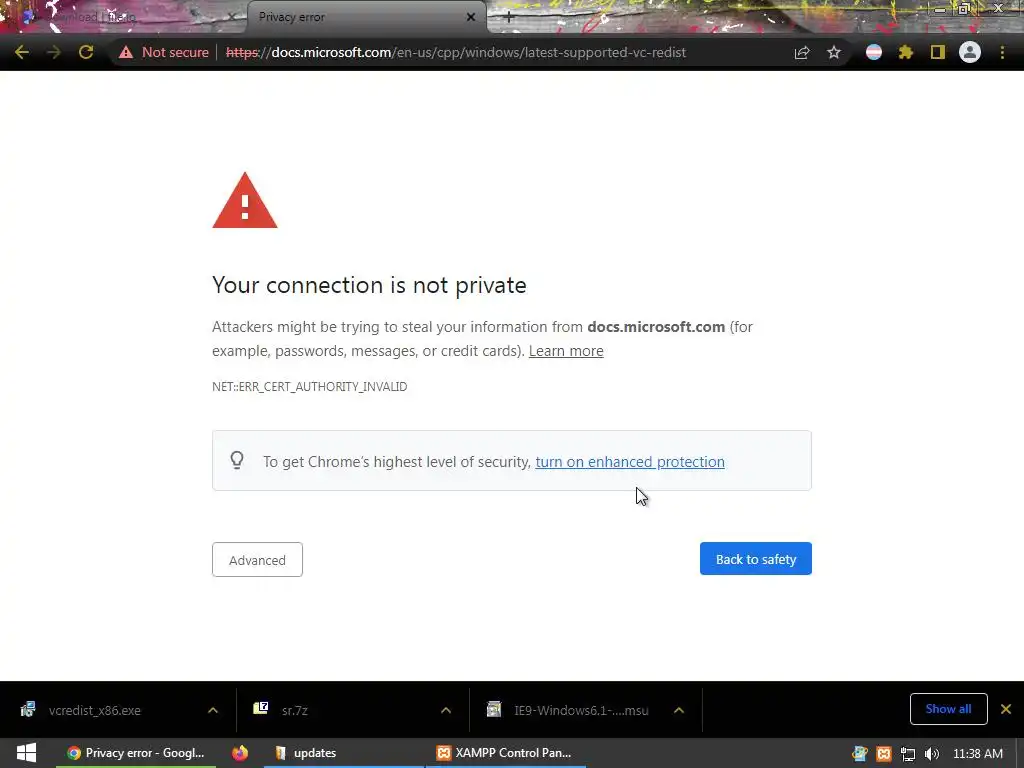Go back using the browser back arrow
The height and width of the screenshot is (768, 1024).
[22, 52]
